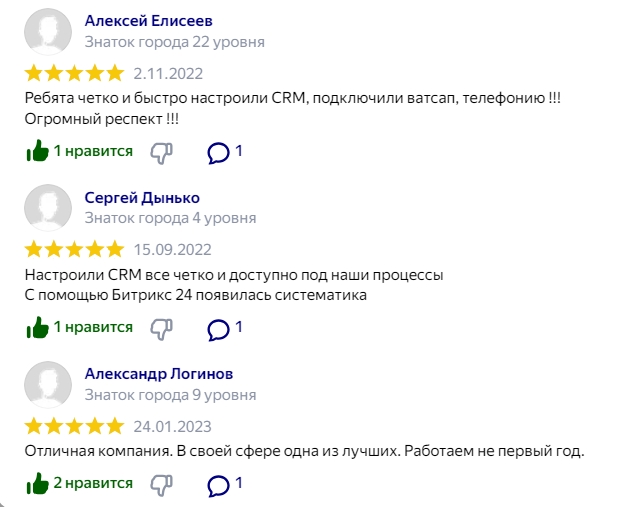Like Алексей Елисеев's review with thumbs up
This screenshot has width=627, height=507.
(x=38, y=151)
